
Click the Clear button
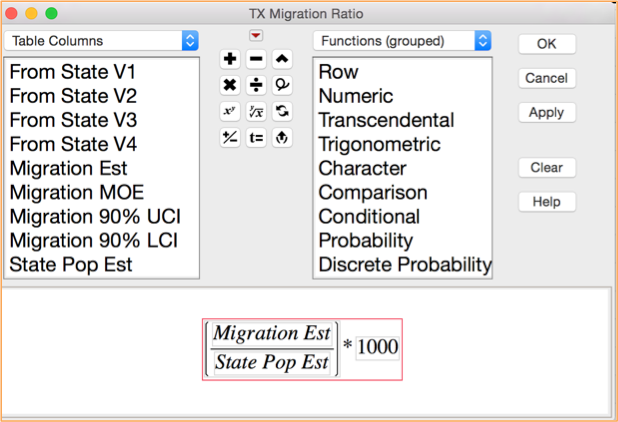(x=547, y=167)
